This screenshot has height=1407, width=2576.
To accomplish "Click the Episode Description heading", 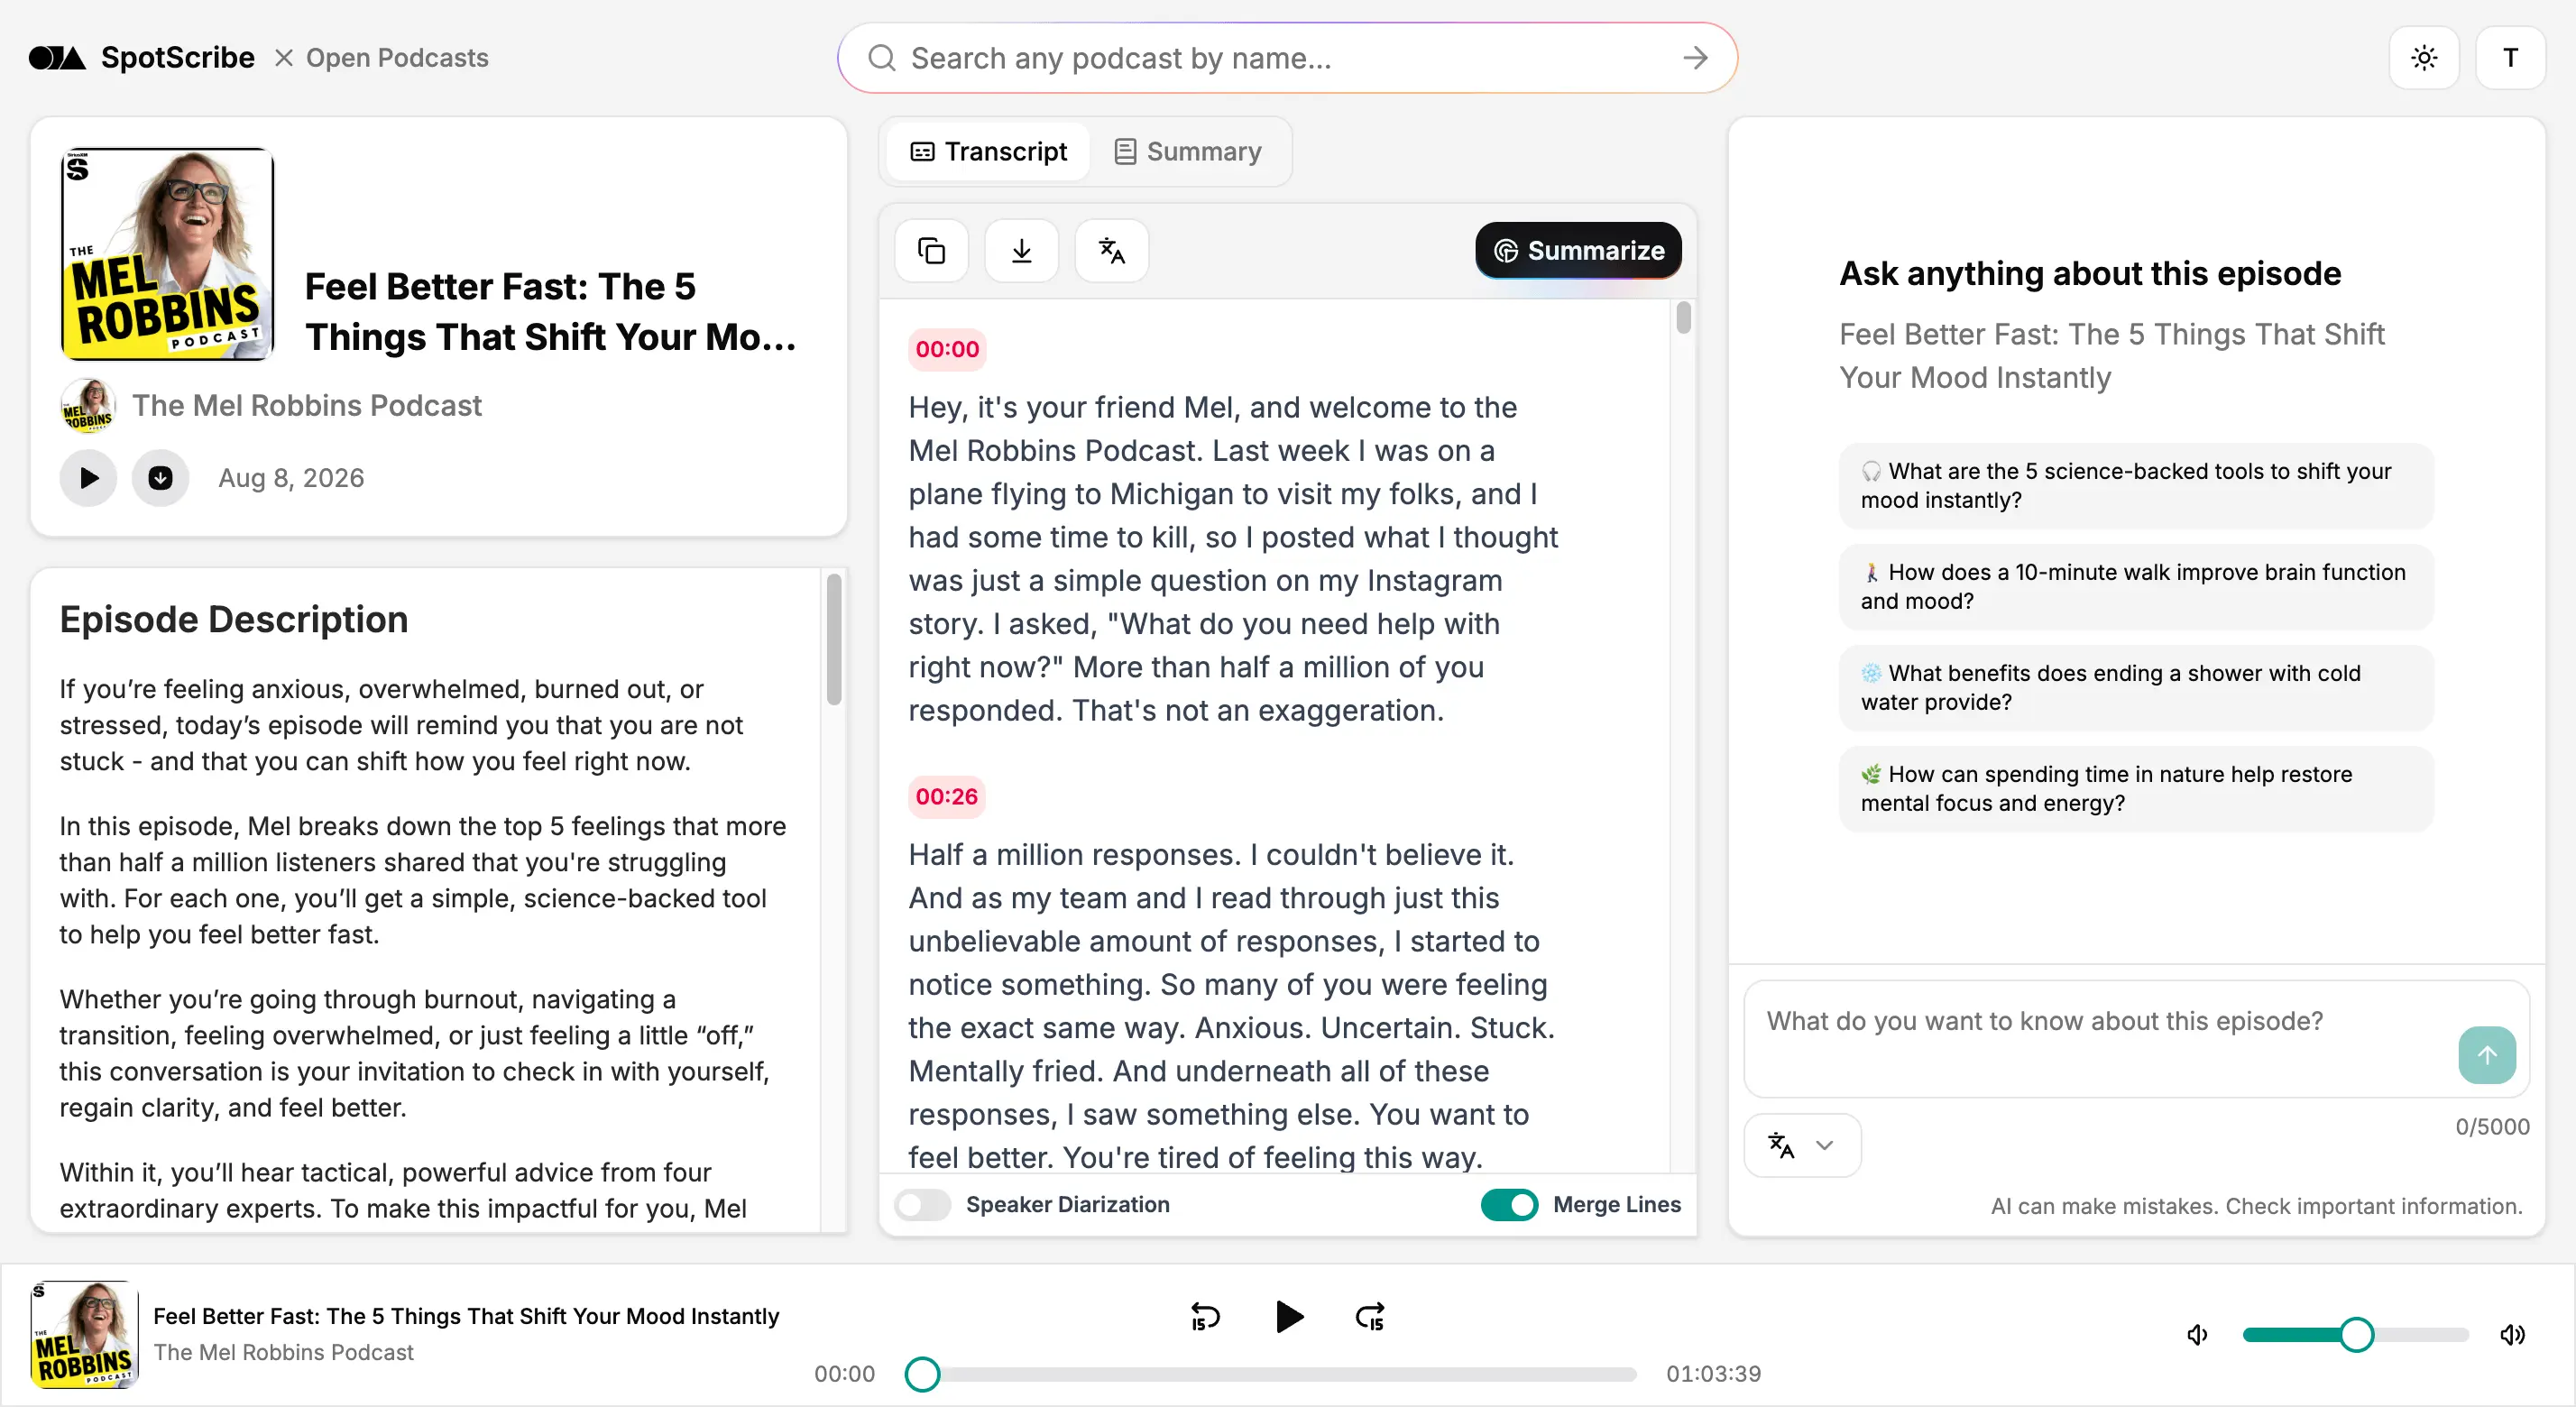I will [x=234, y=619].
